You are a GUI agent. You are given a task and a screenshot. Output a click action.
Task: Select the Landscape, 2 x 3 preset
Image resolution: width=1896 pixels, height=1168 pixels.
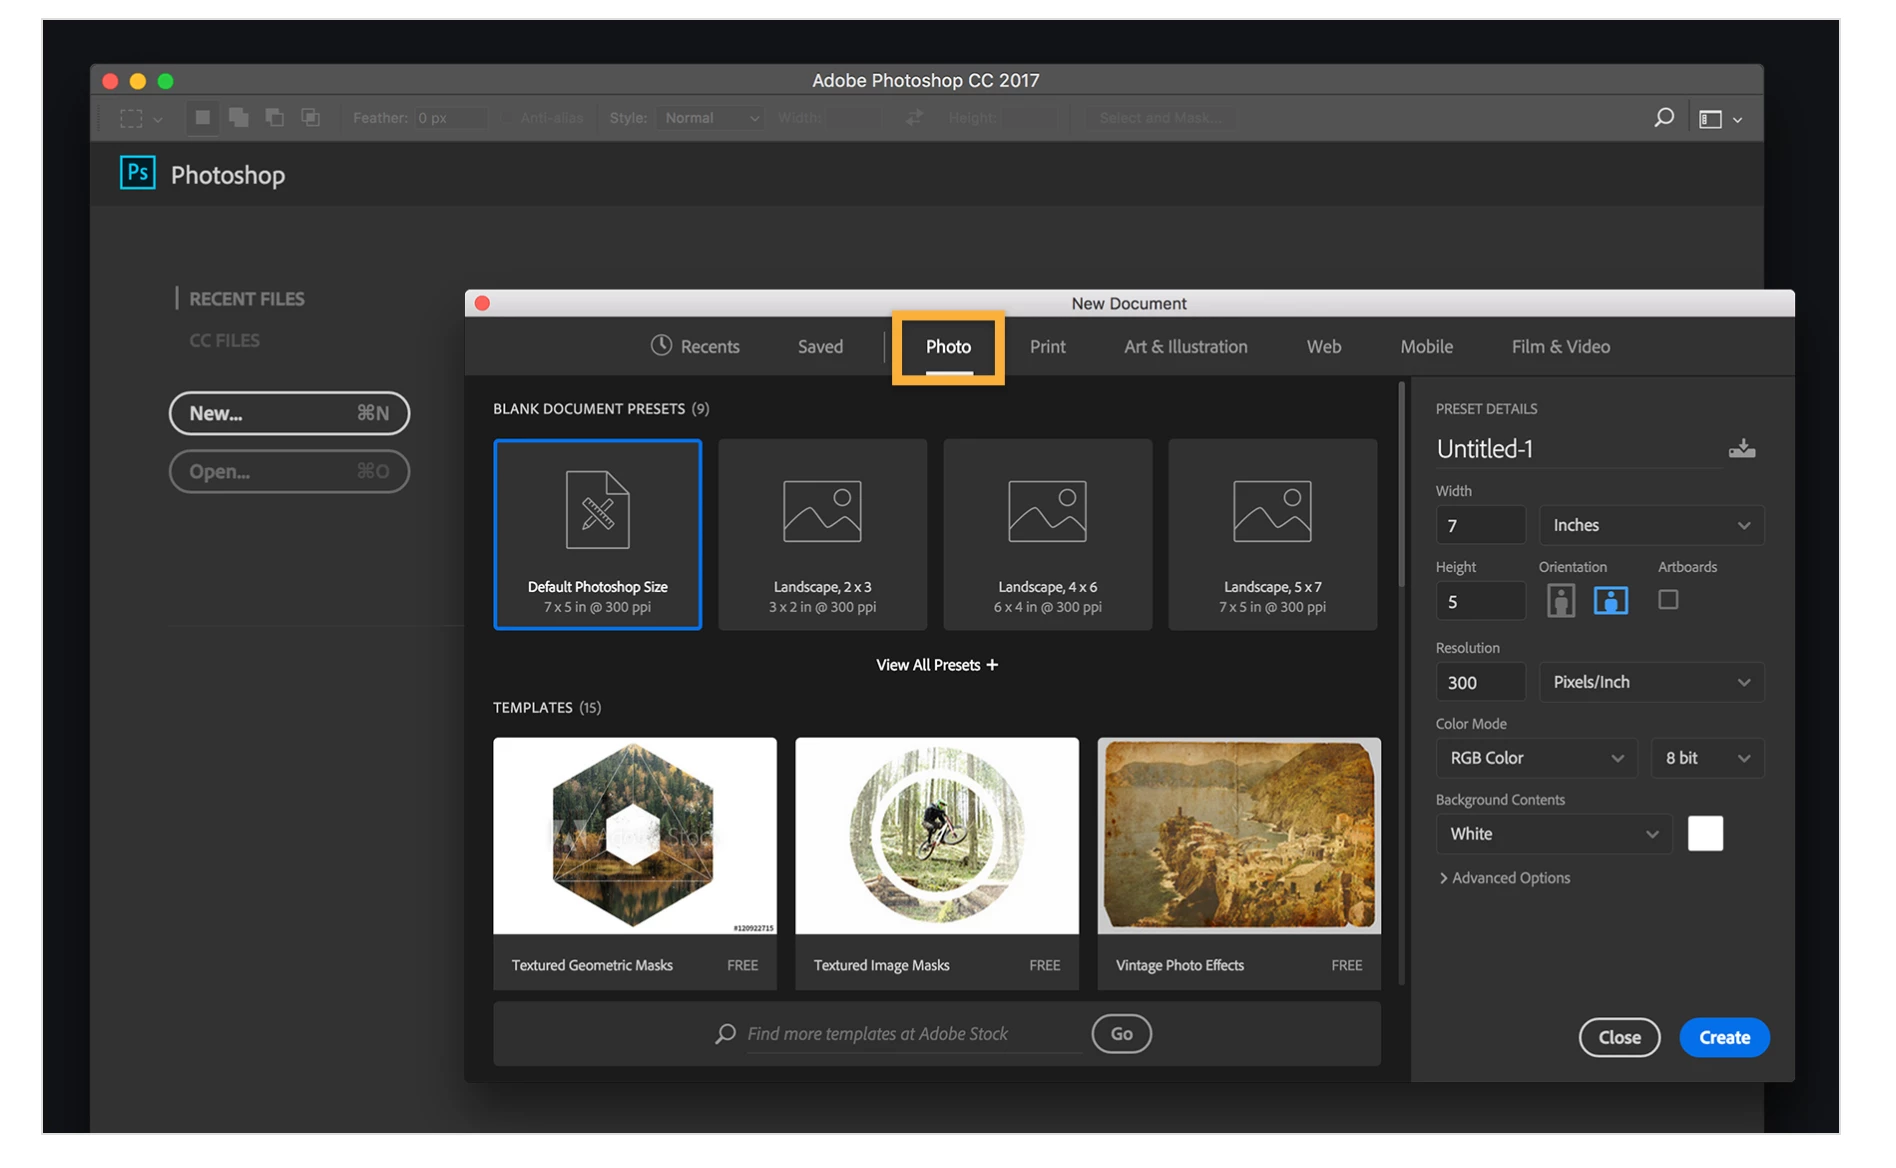coord(822,534)
